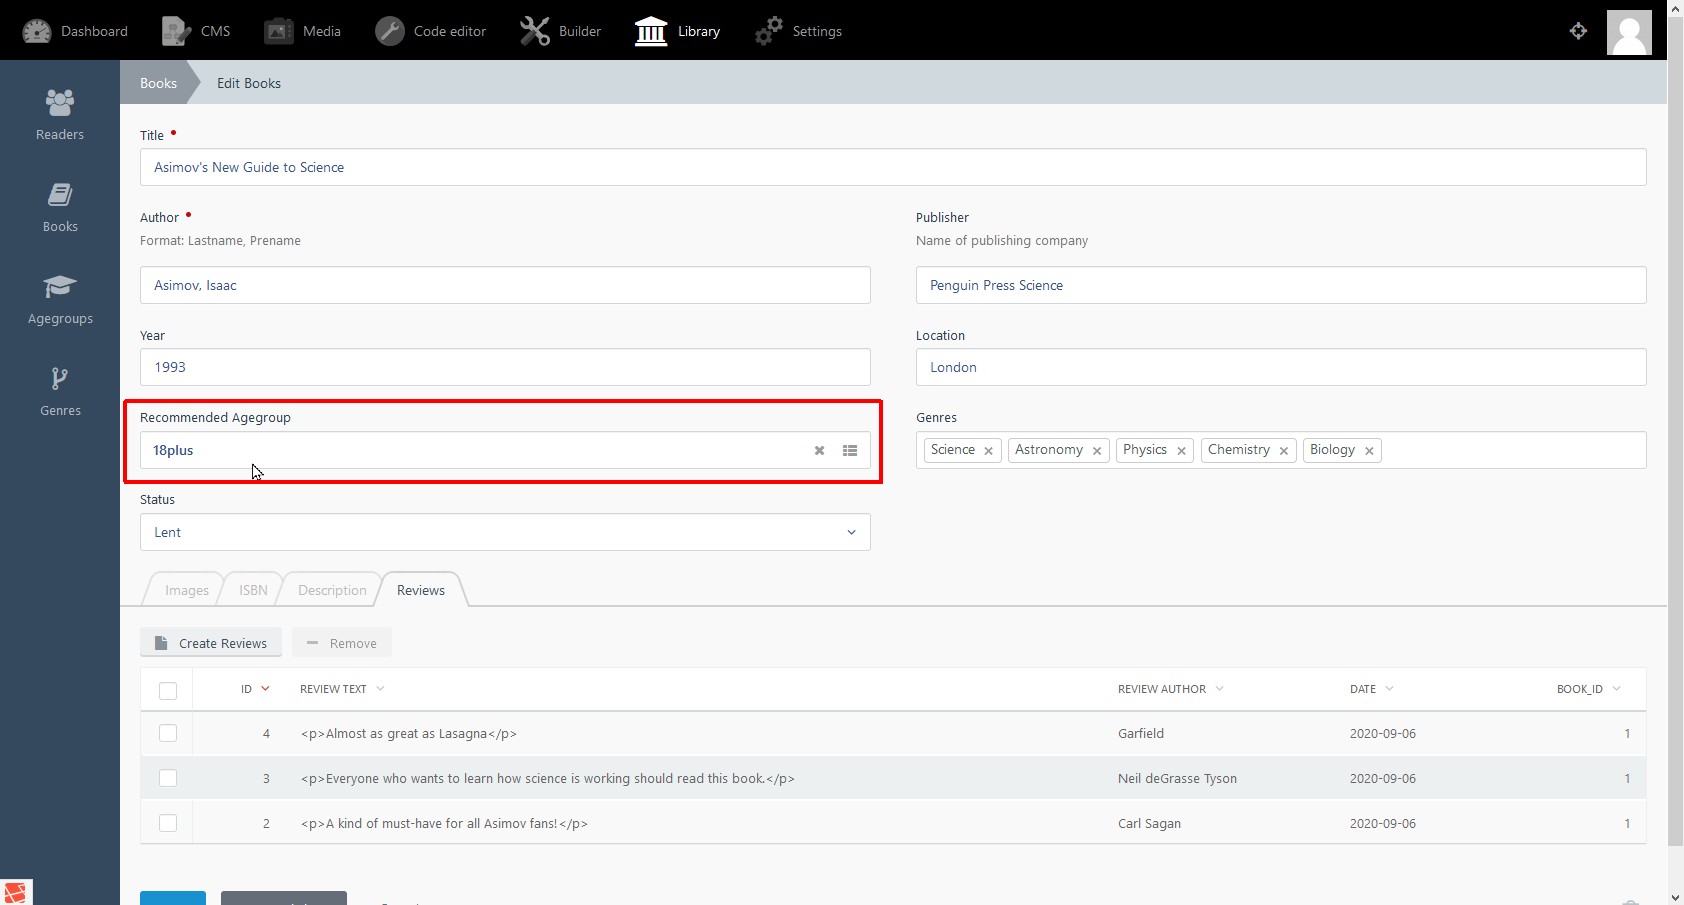Open the Builder menu item
Viewport: 1684px width, 905px height.
[561, 31]
